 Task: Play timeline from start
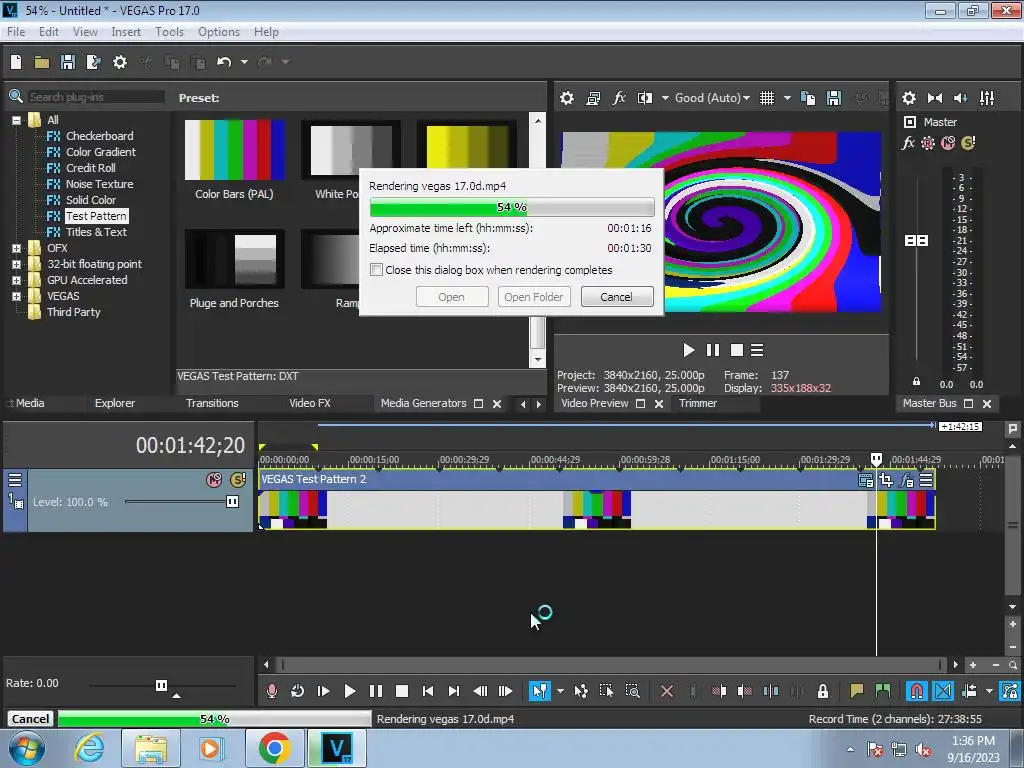[x=323, y=691]
